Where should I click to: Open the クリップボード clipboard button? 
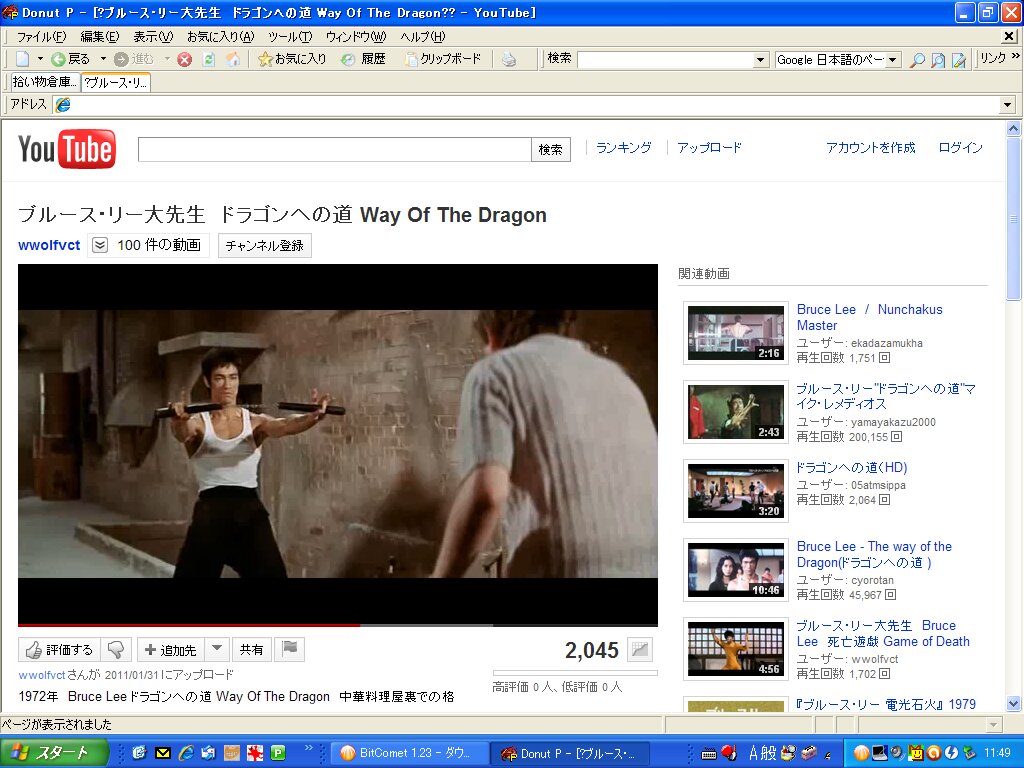coord(443,59)
